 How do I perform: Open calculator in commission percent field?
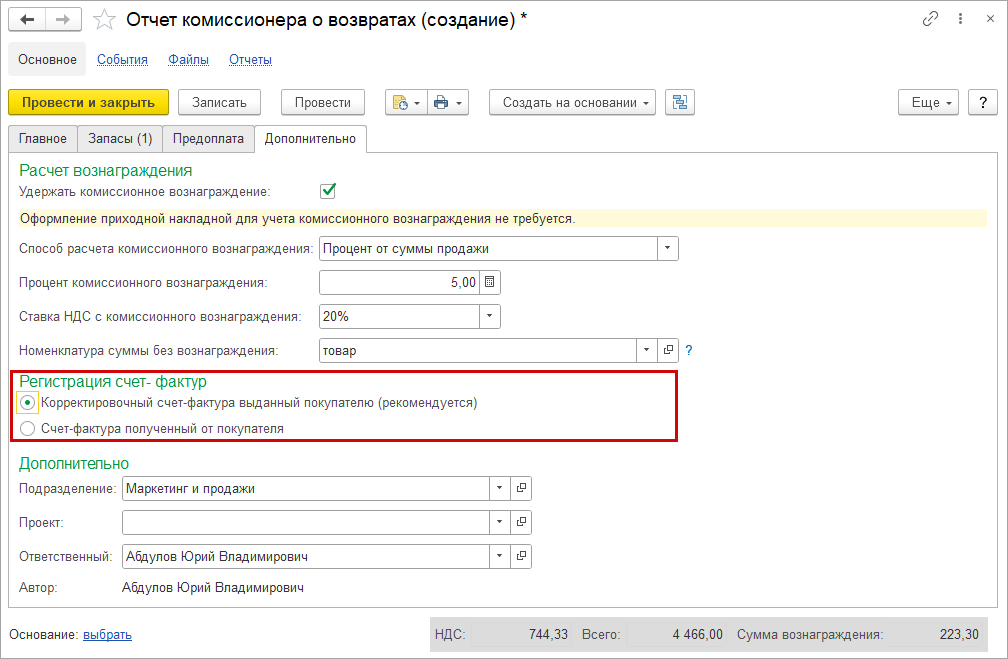tap(490, 283)
